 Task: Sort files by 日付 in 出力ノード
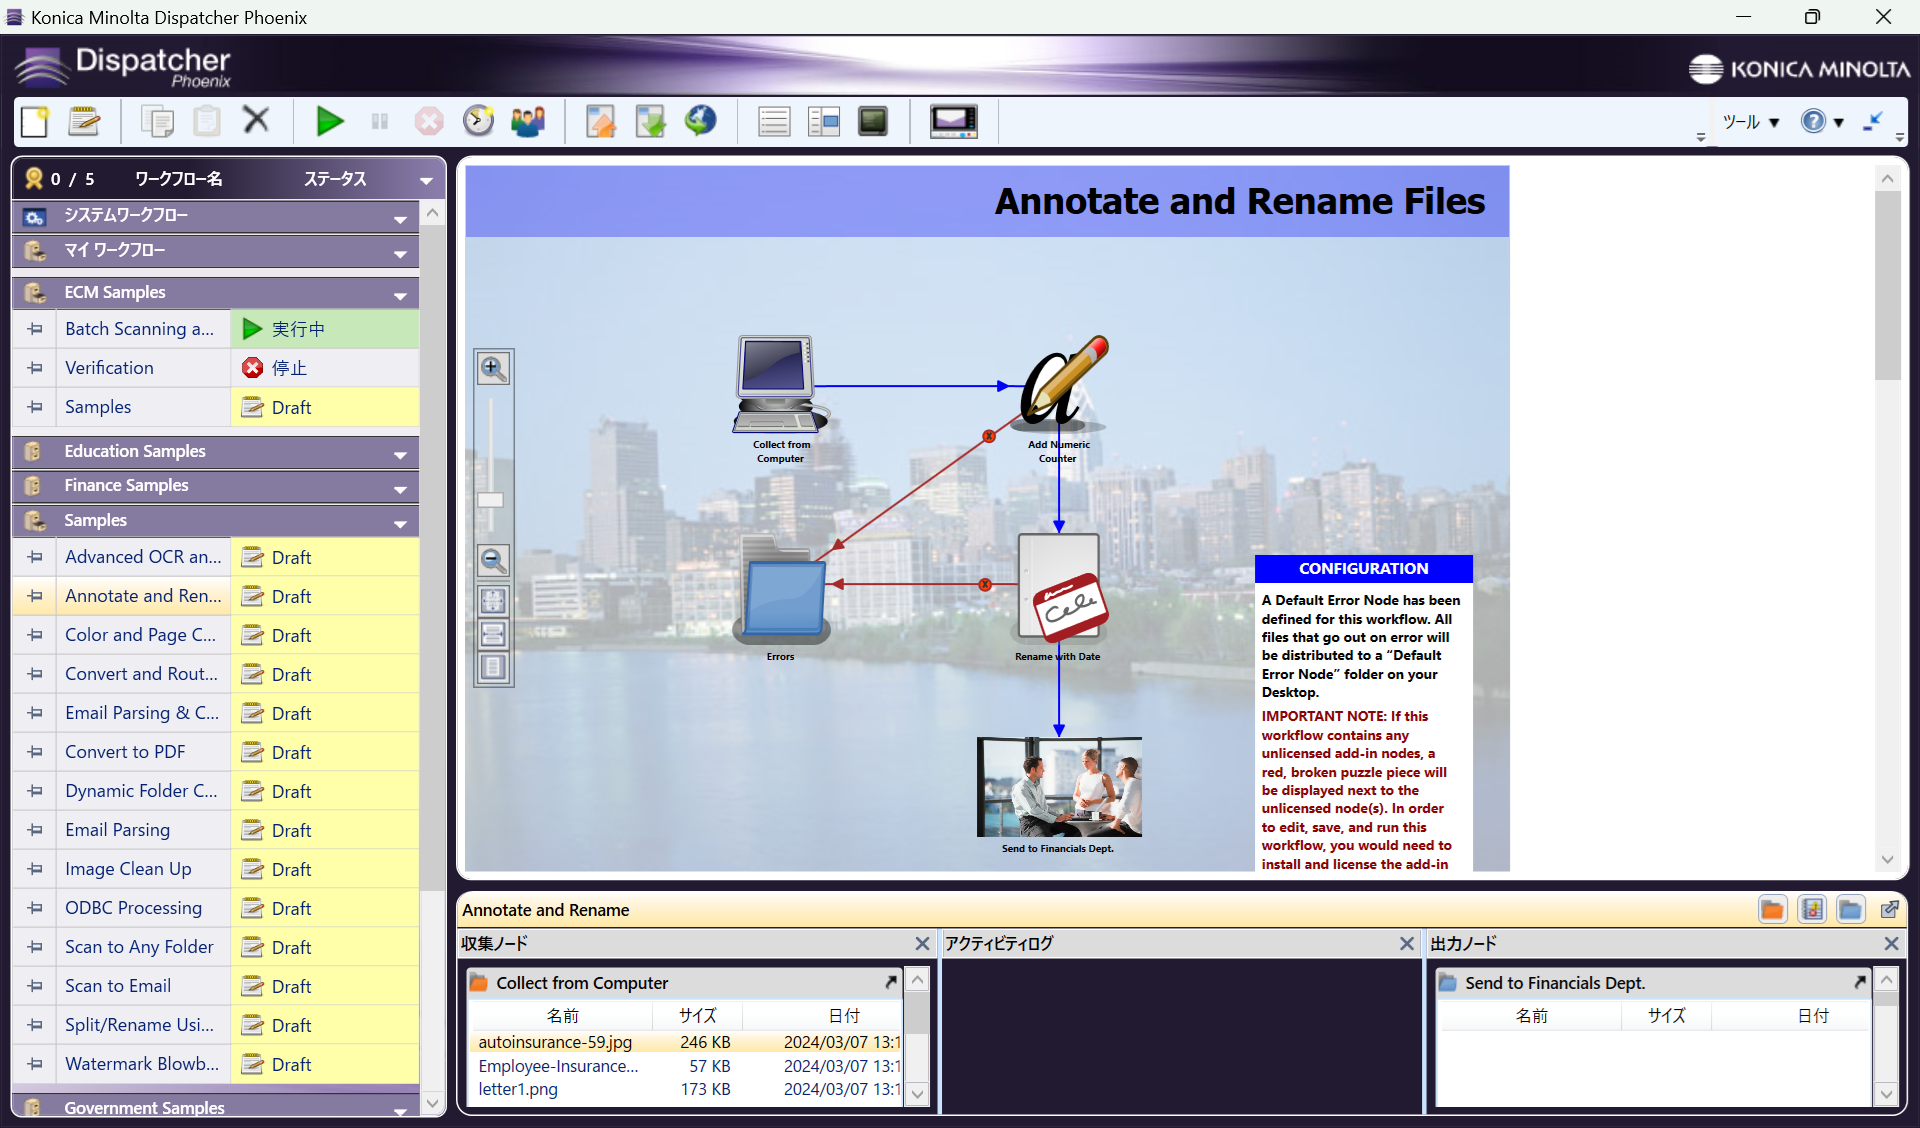[x=1813, y=1015]
